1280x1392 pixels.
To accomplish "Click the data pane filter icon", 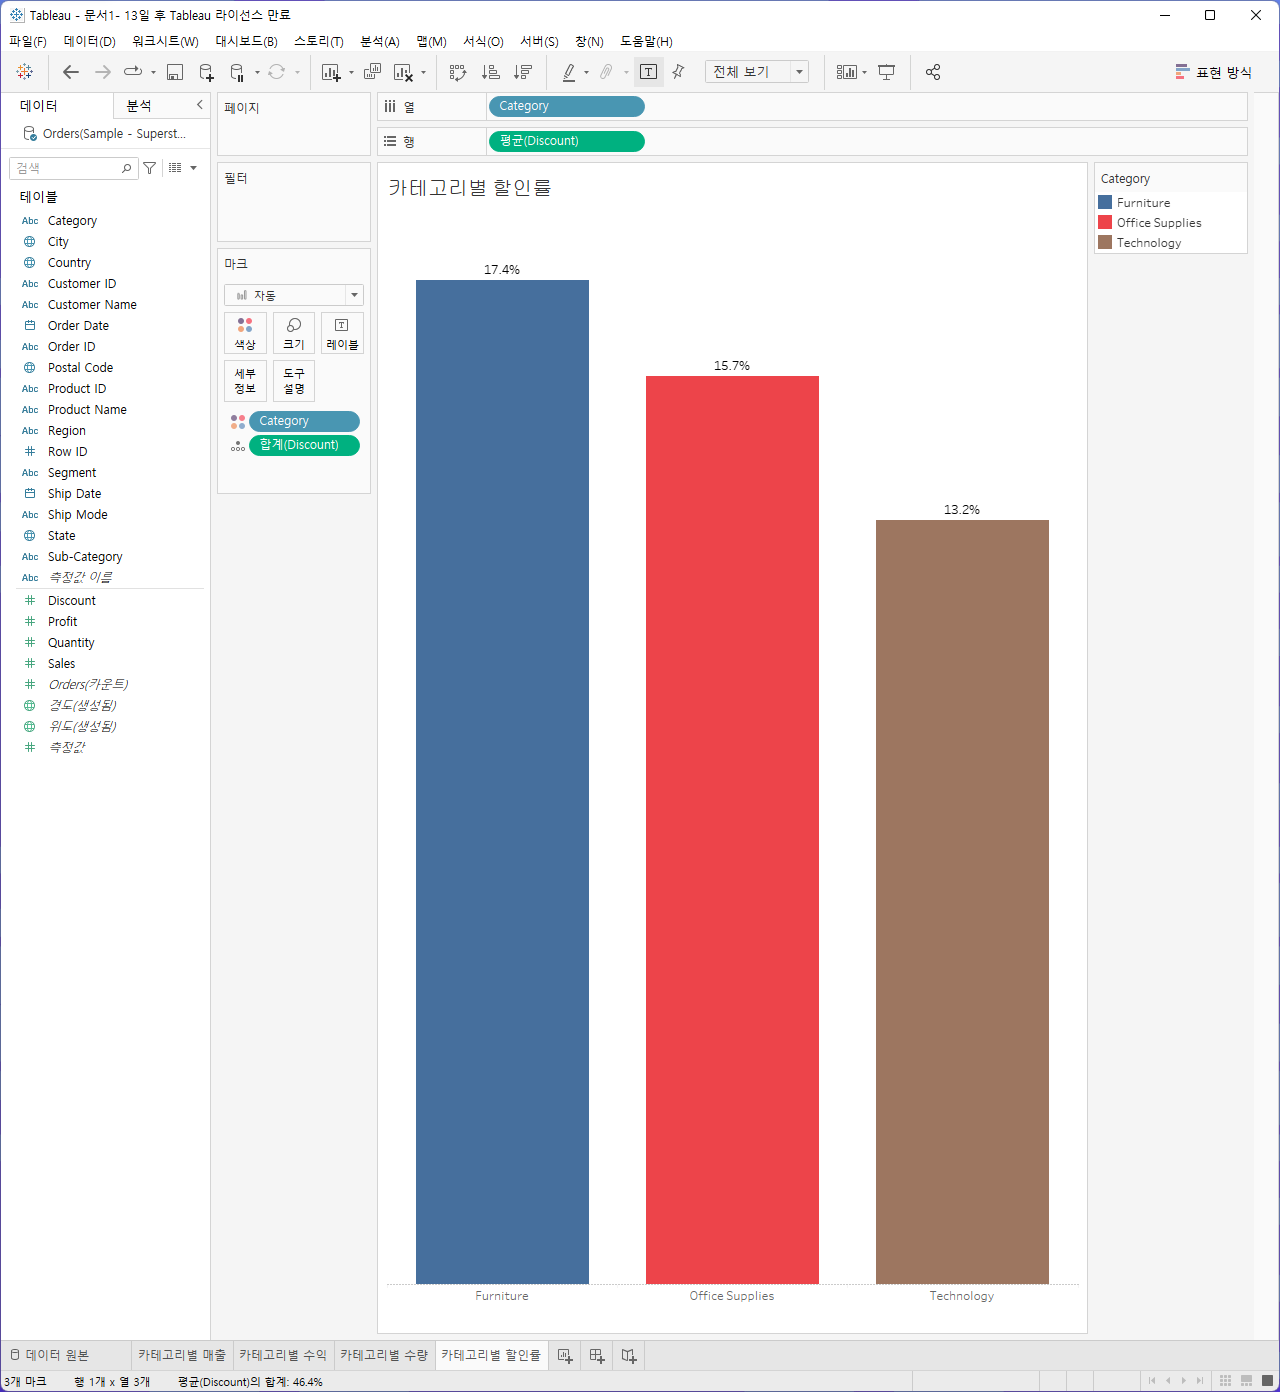I will (150, 168).
